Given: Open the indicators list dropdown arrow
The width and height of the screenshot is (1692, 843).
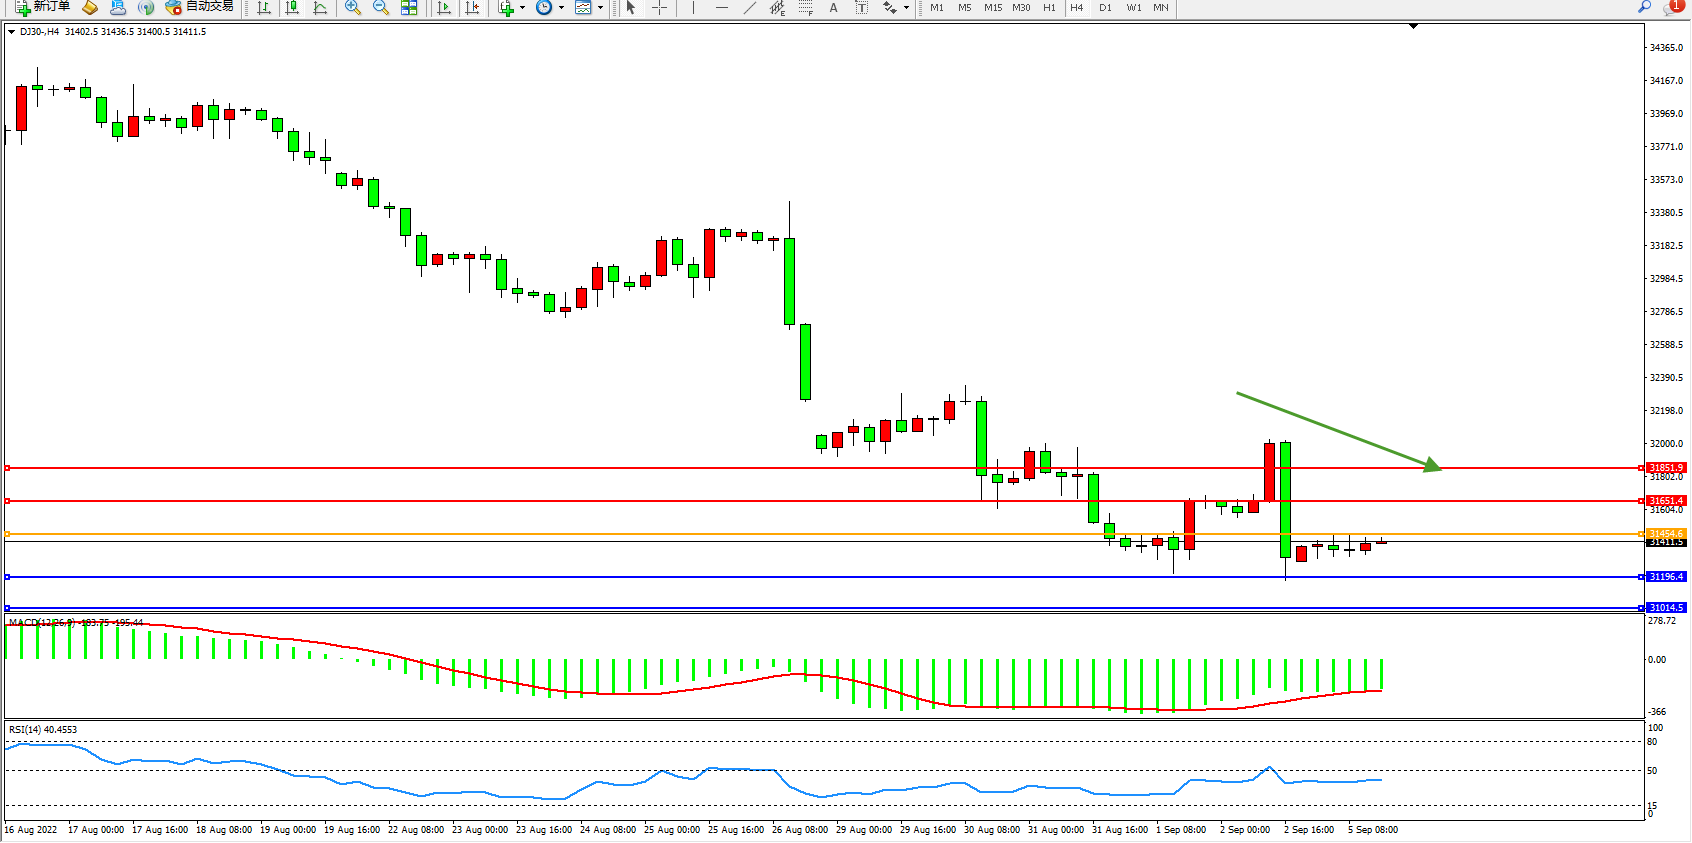Looking at the screenshot, I should [522, 8].
